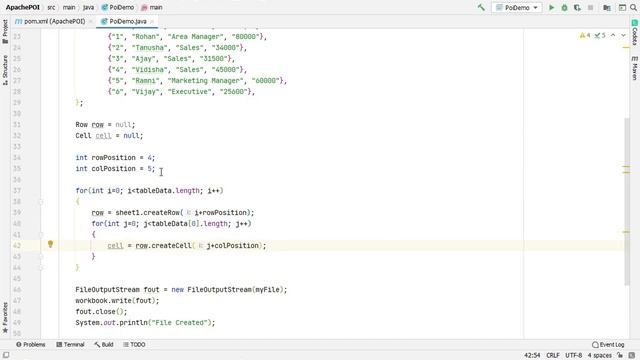
Task: Click the status bar rightmost icon
Action: point(632,356)
